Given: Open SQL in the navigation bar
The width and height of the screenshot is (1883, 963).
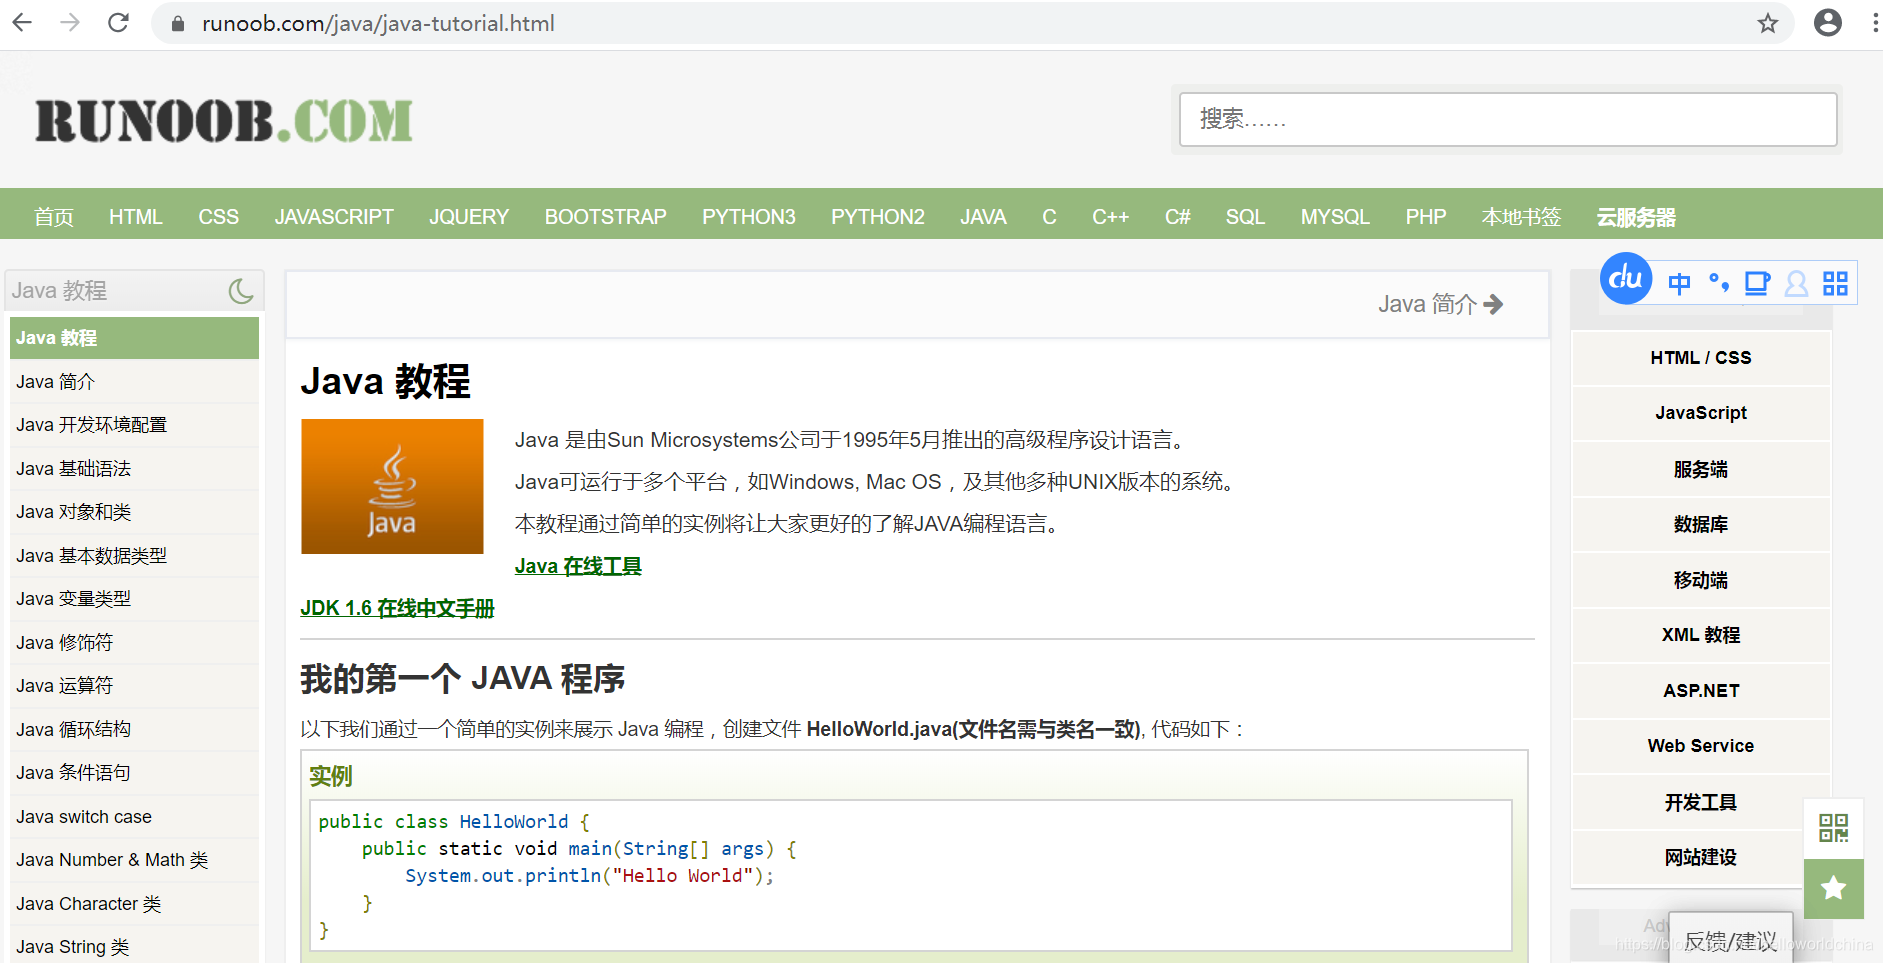Looking at the screenshot, I should pyautogui.click(x=1245, y=217).
